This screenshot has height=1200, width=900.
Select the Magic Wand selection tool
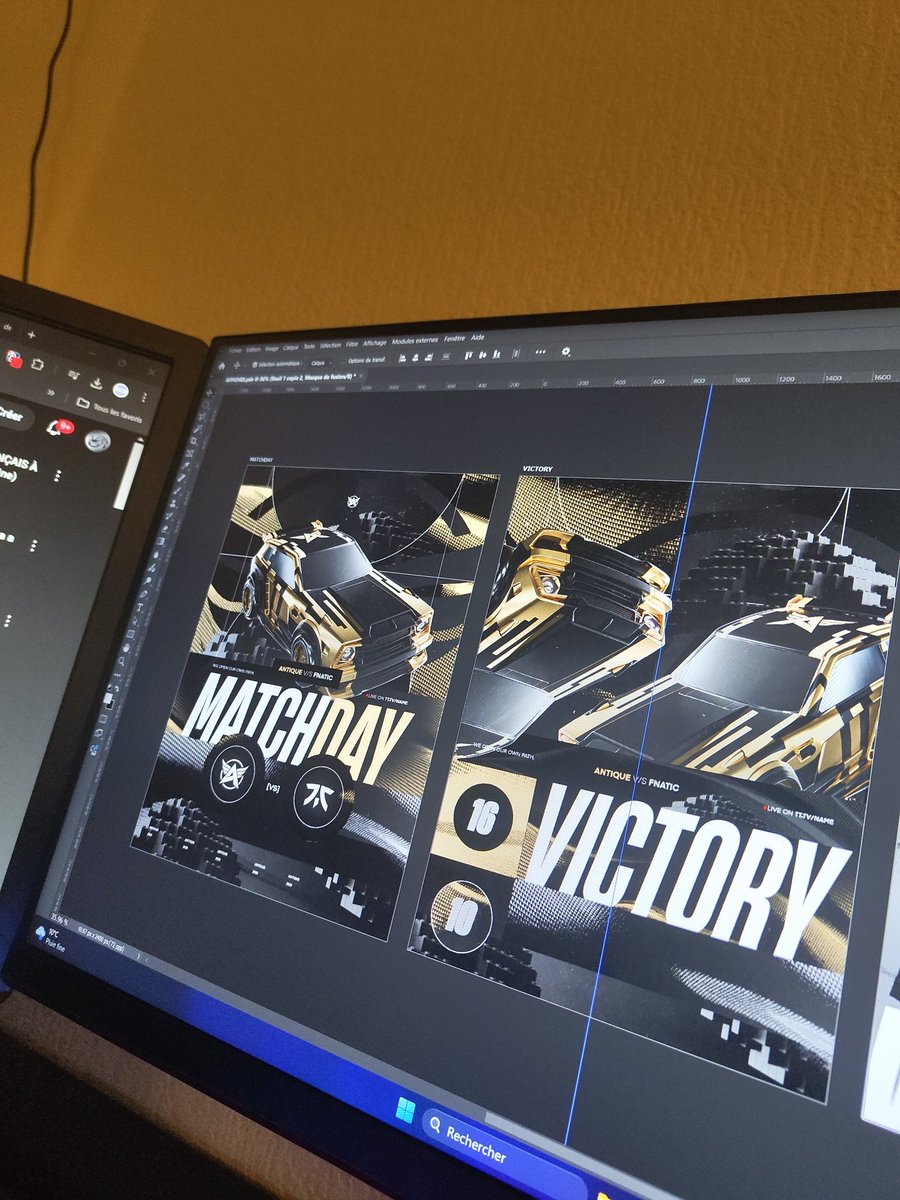[x=197, y=429]
